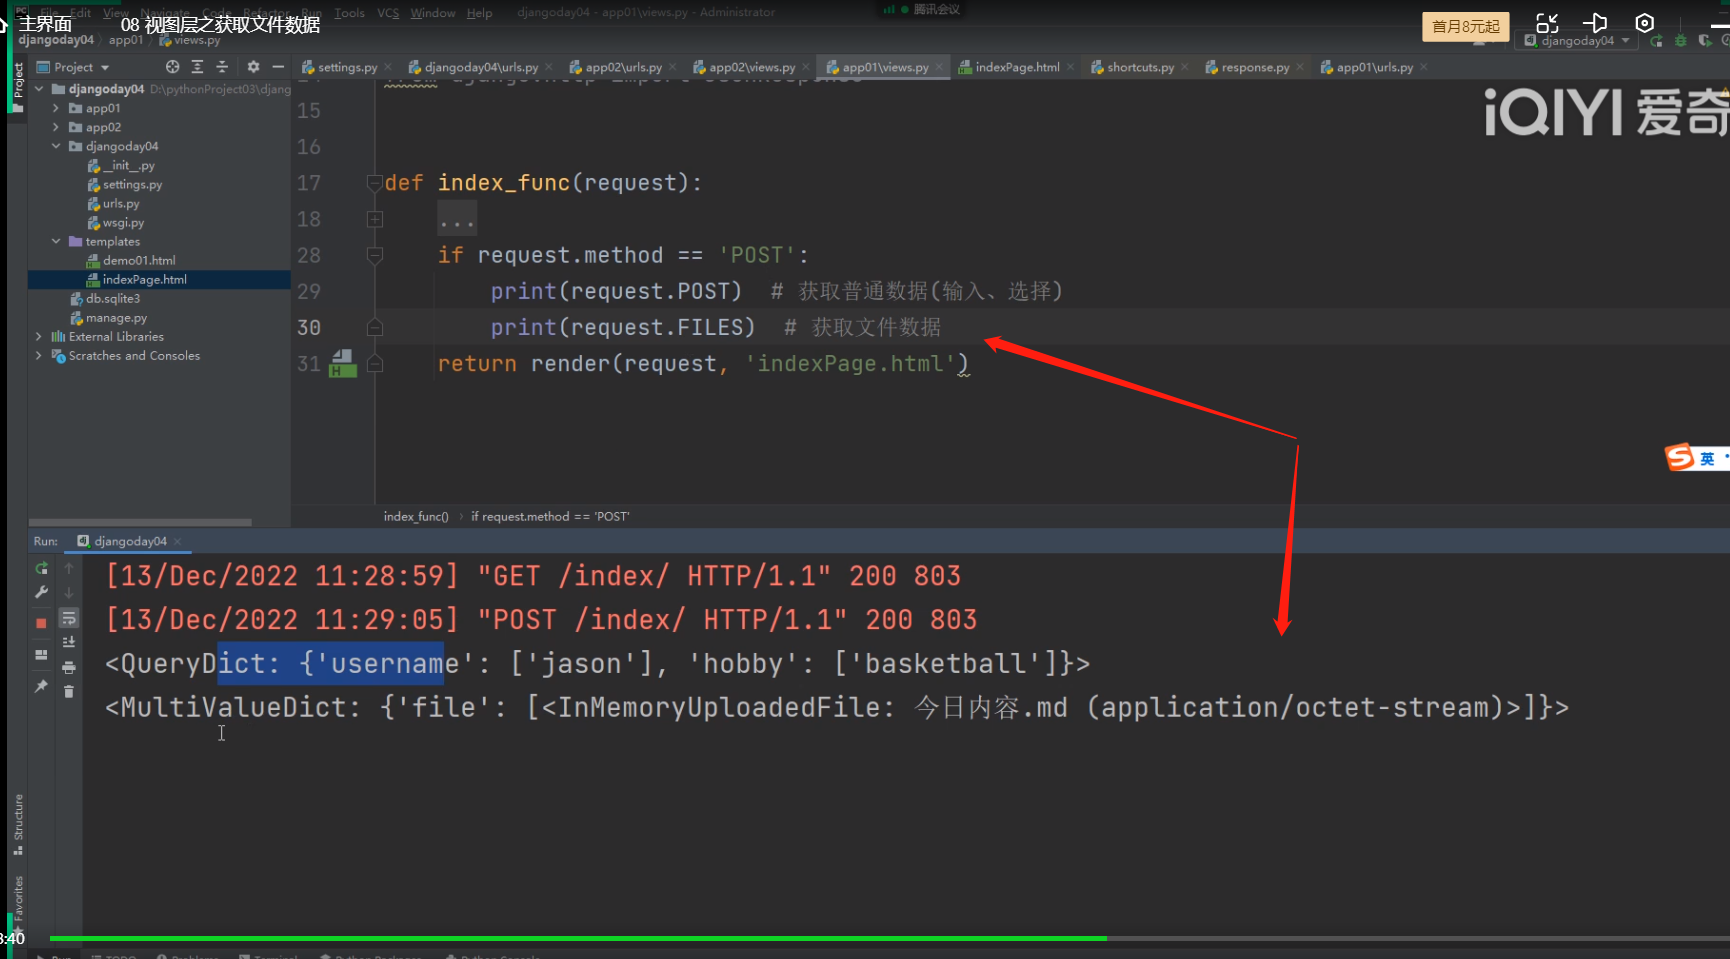Stop the running djangoday04 server

coord(41,623)
